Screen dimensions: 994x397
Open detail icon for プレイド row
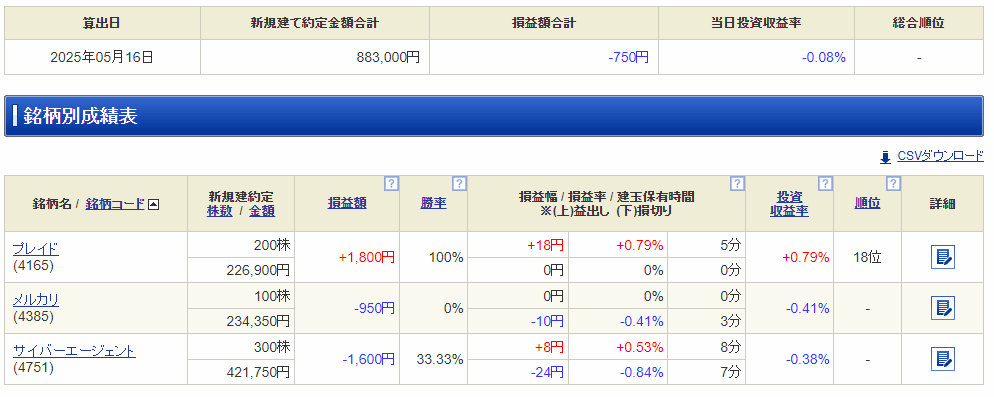pyautogui.click(x=943, y=257)
